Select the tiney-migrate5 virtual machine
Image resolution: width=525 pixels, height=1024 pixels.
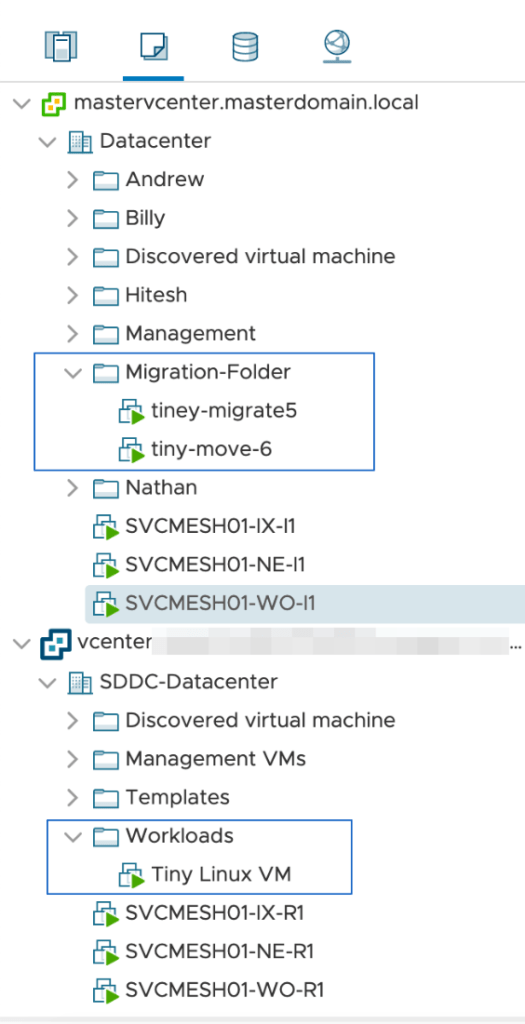224,411
